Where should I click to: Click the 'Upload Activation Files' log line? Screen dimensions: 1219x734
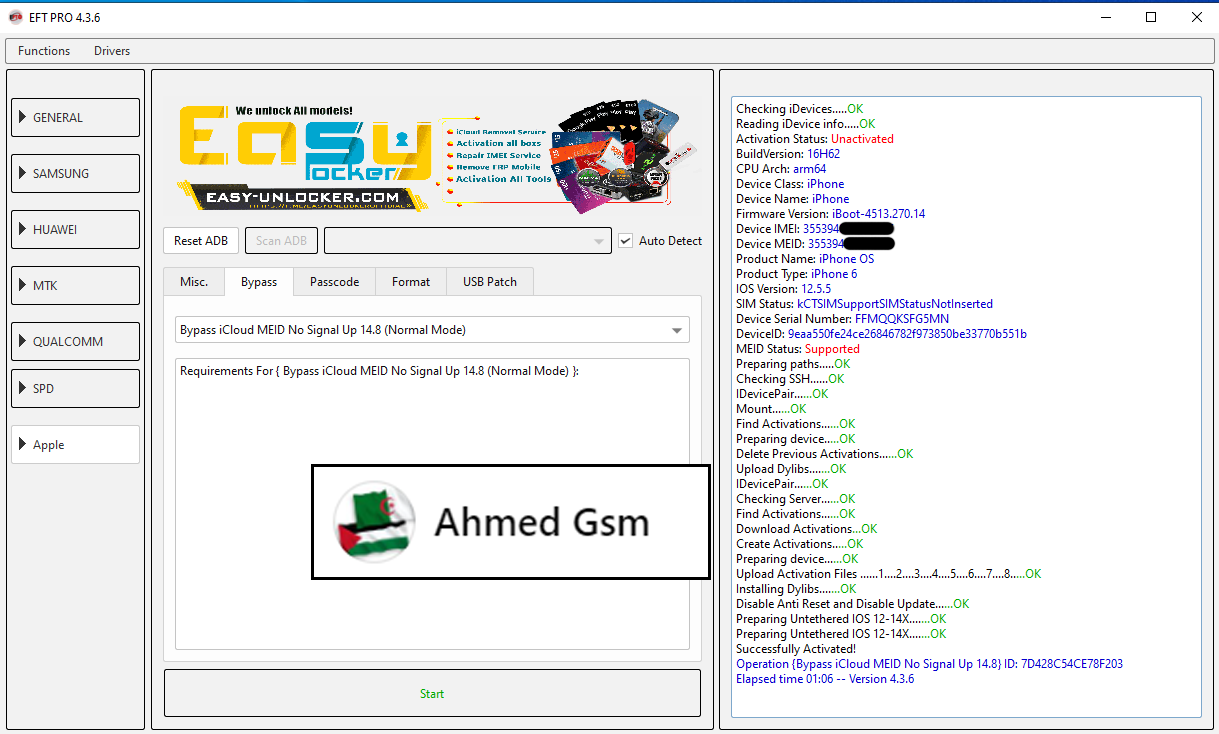pyautogui.click(x=888, y=574)
